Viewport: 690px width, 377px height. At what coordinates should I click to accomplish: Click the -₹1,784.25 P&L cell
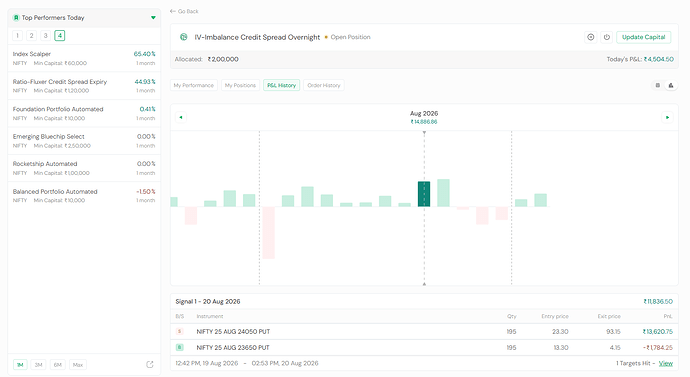tap(658, 348)
